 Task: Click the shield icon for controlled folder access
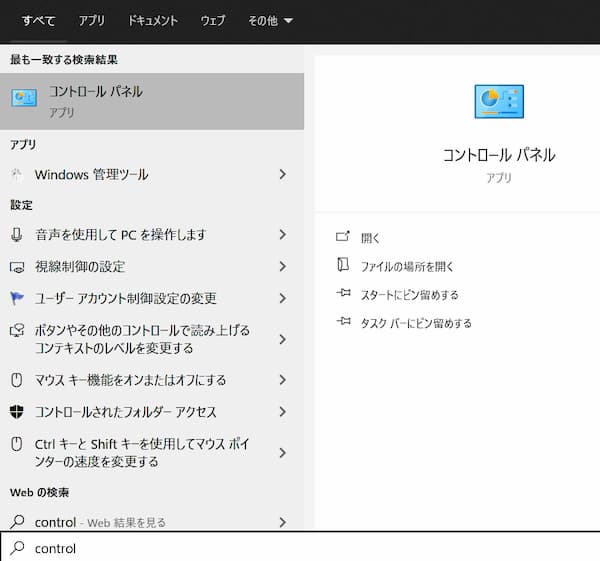pyautogui.click(x=16, y=412)
